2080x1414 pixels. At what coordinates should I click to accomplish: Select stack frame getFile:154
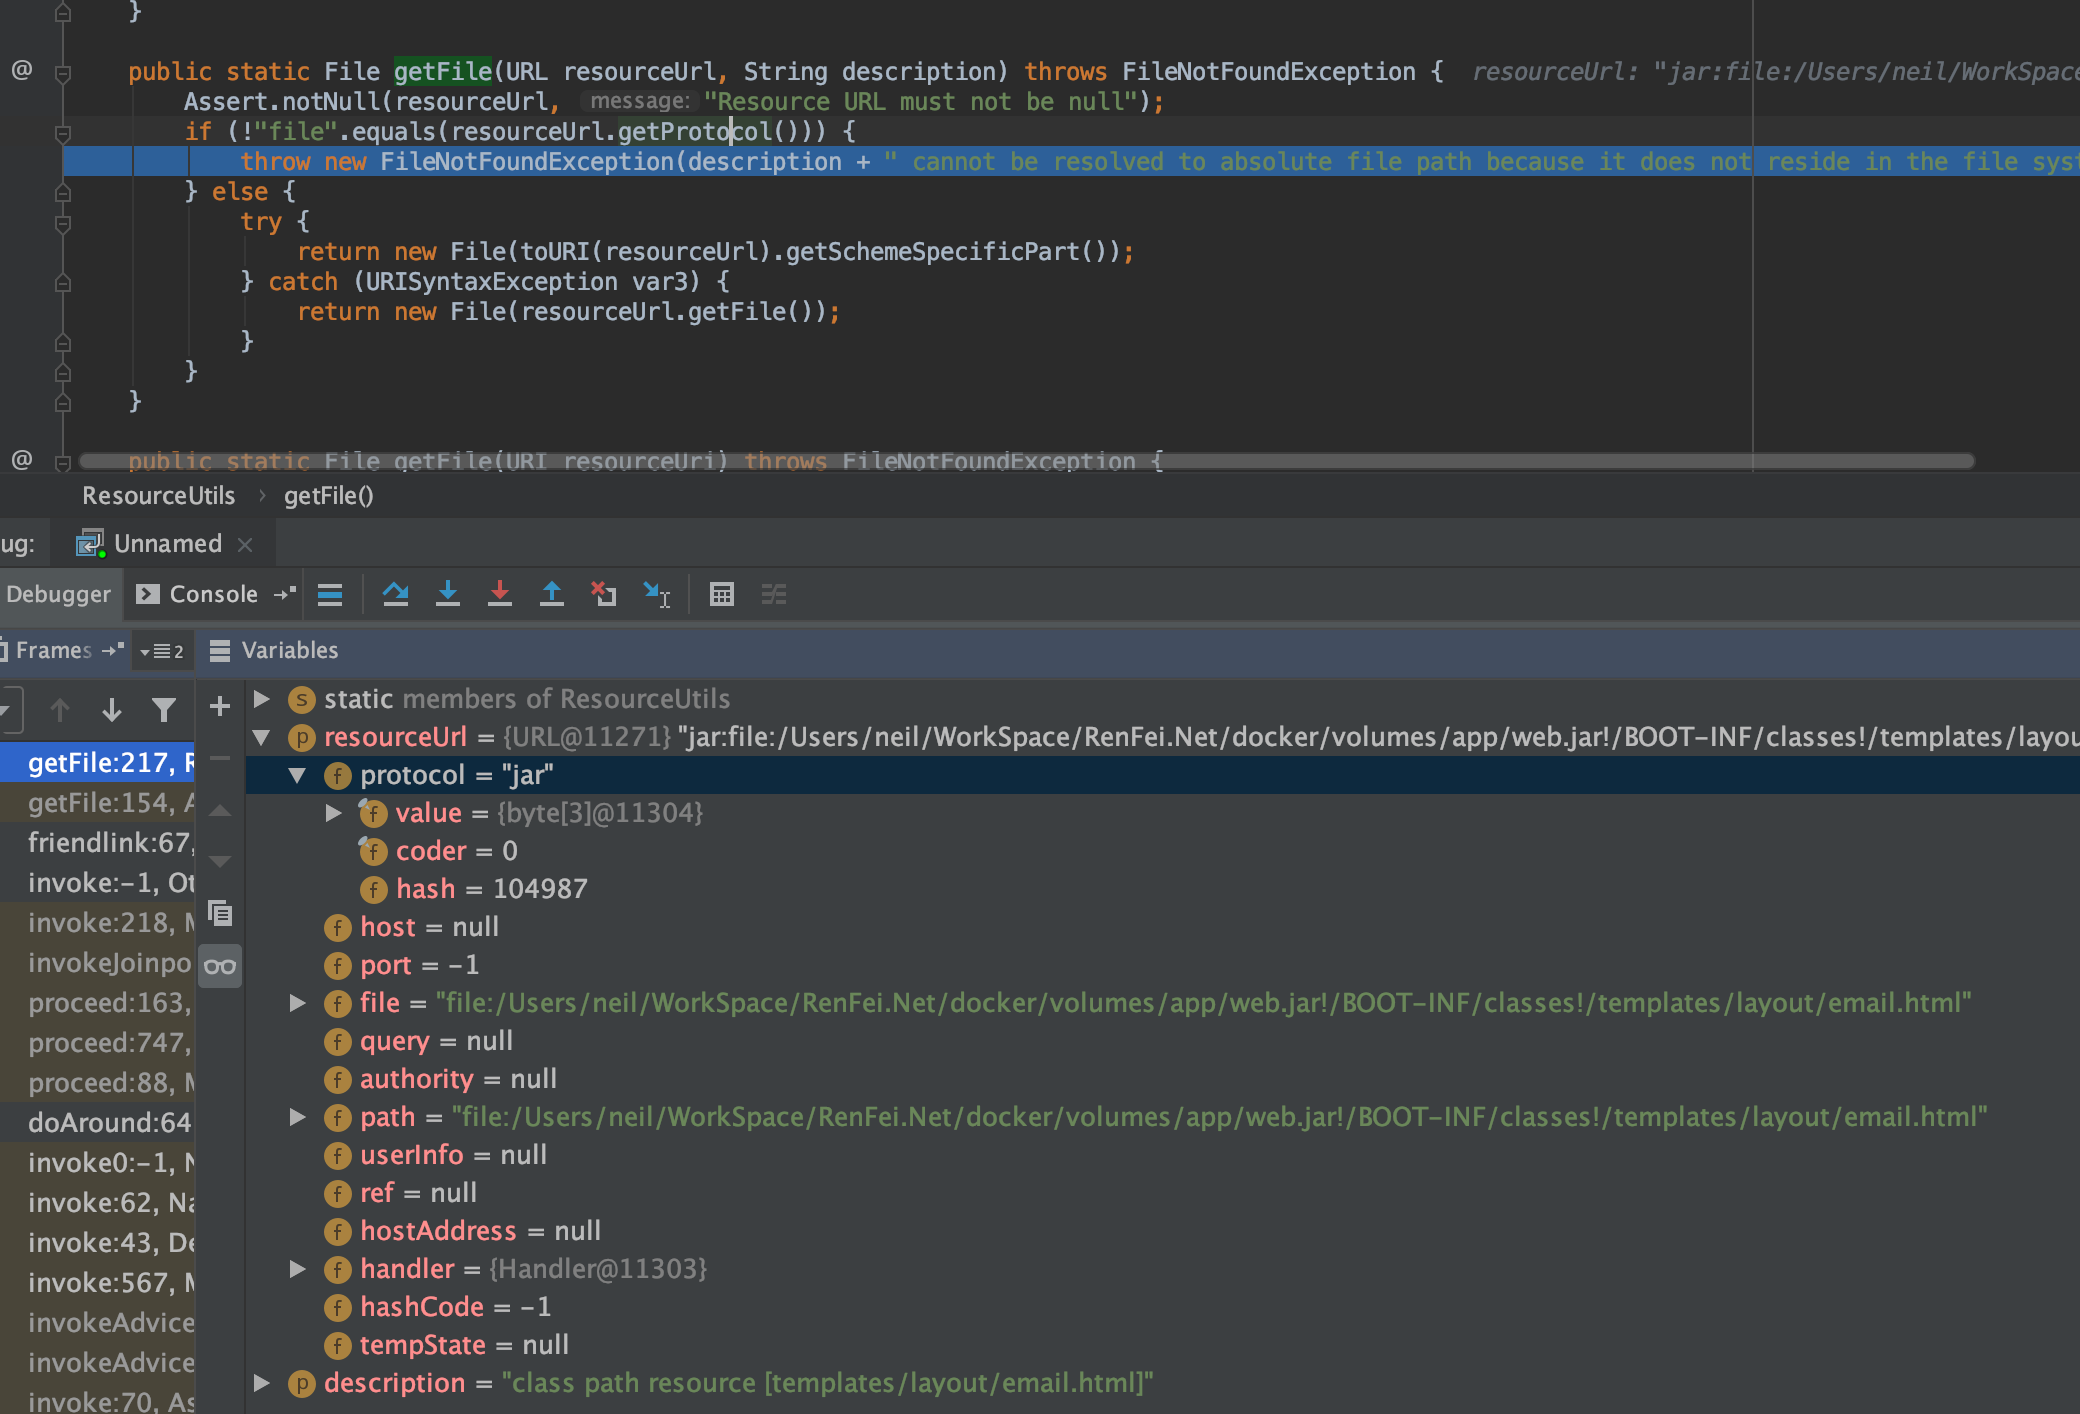coord(97,803)
